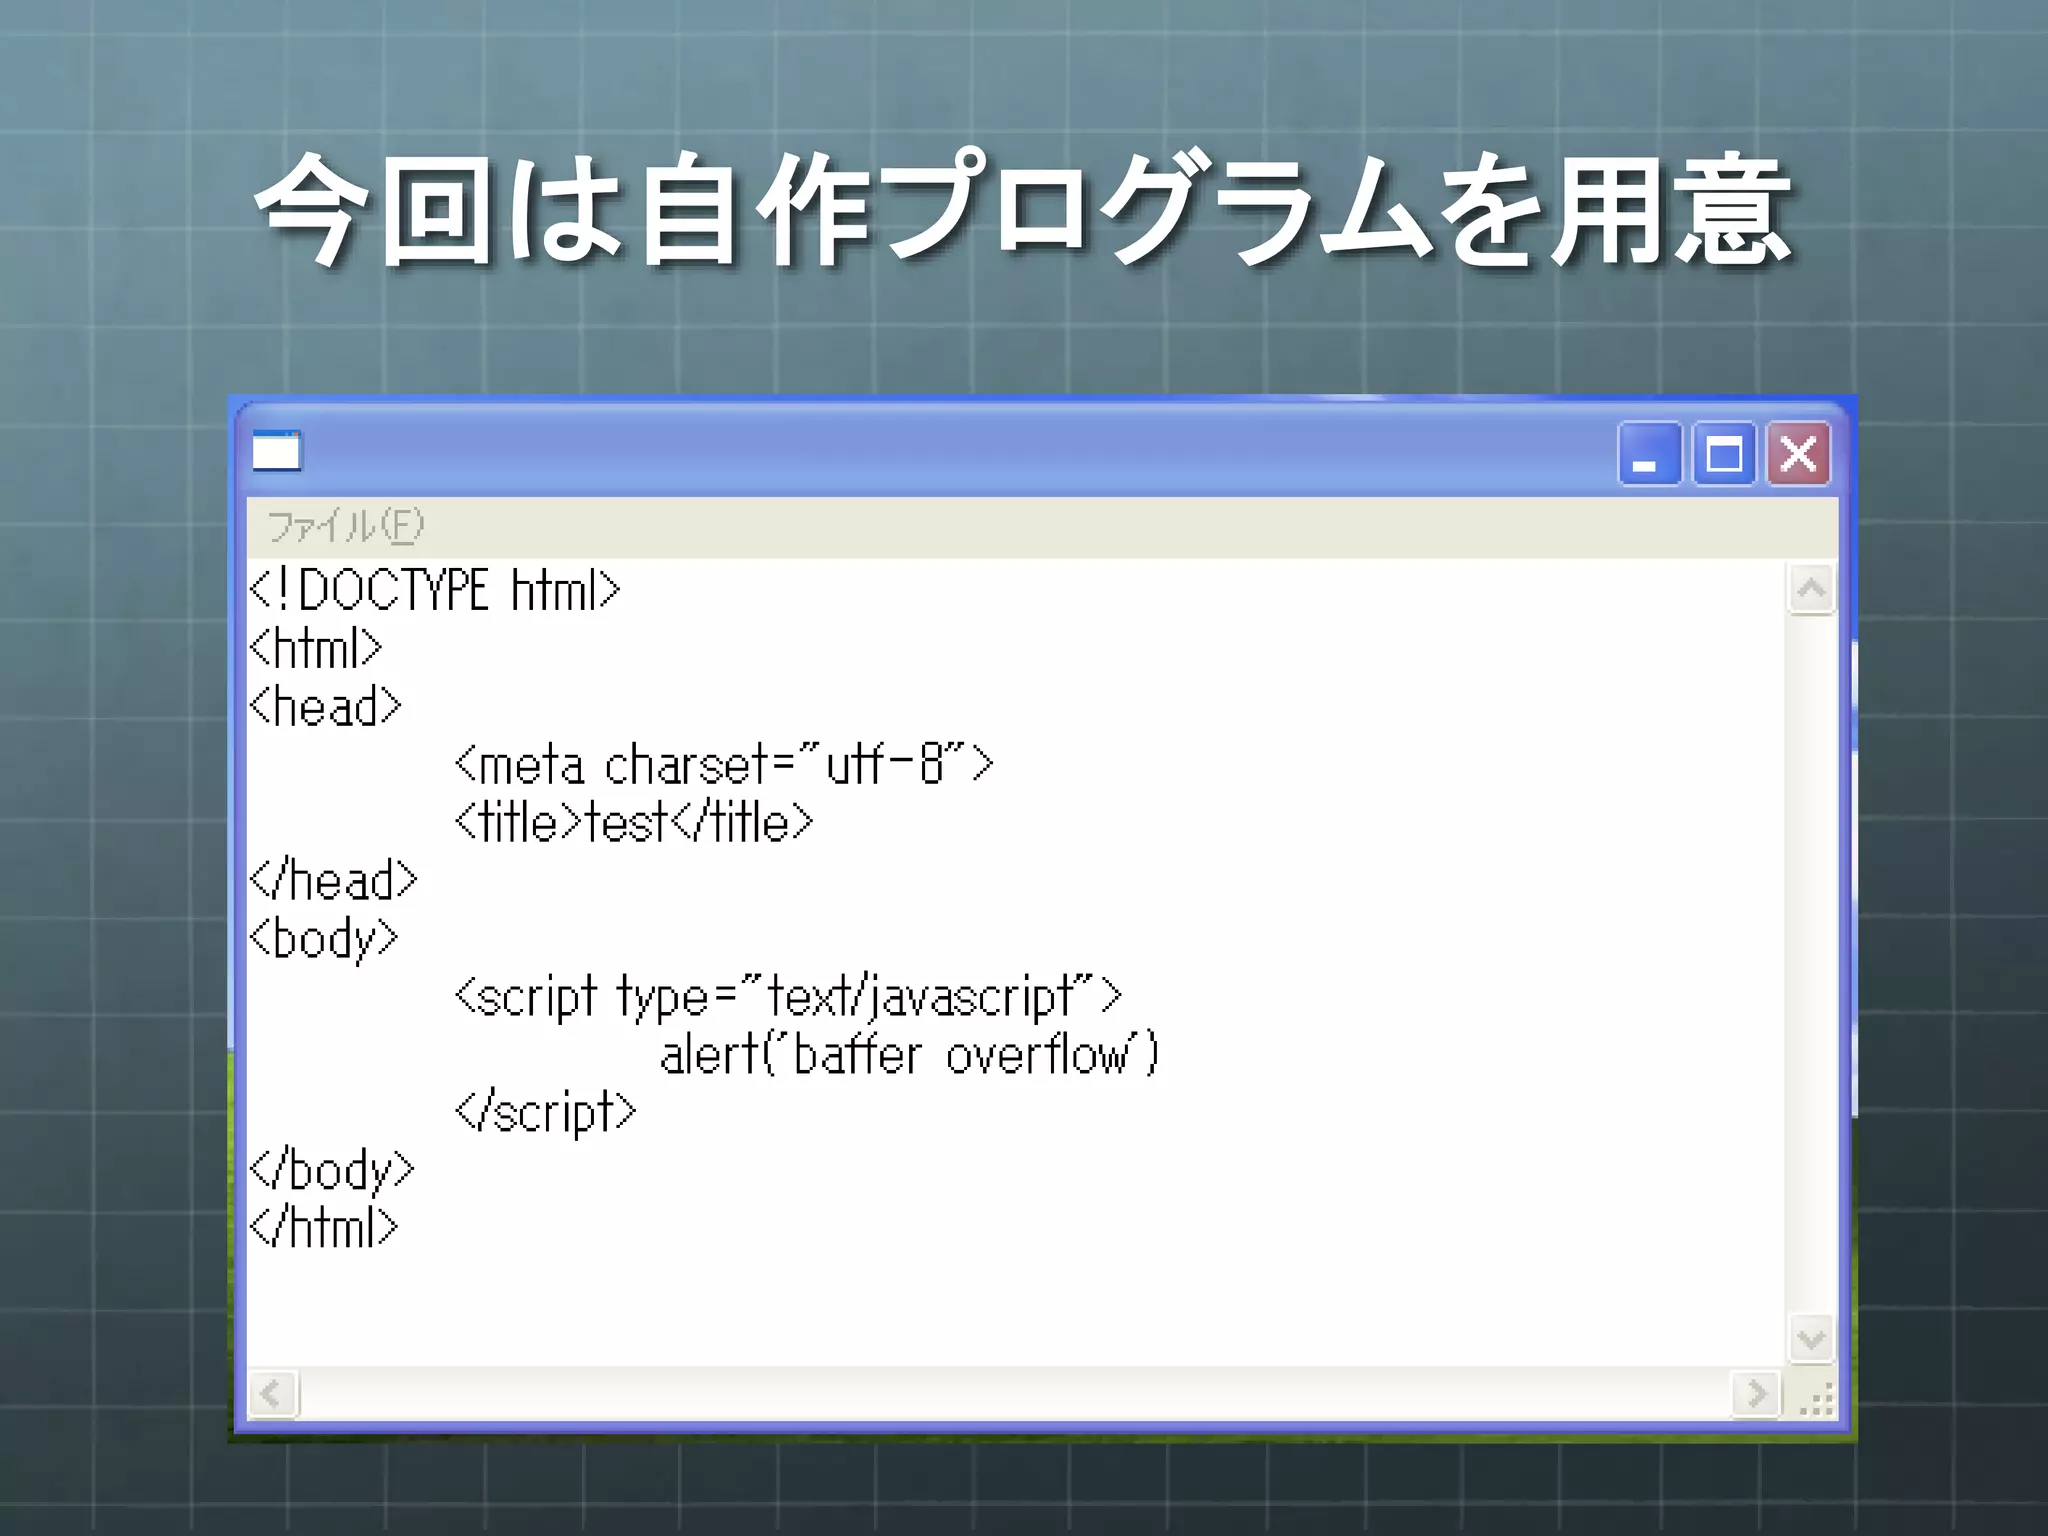Click the '</script>' closing tag line

click(x=545, y=1113)
